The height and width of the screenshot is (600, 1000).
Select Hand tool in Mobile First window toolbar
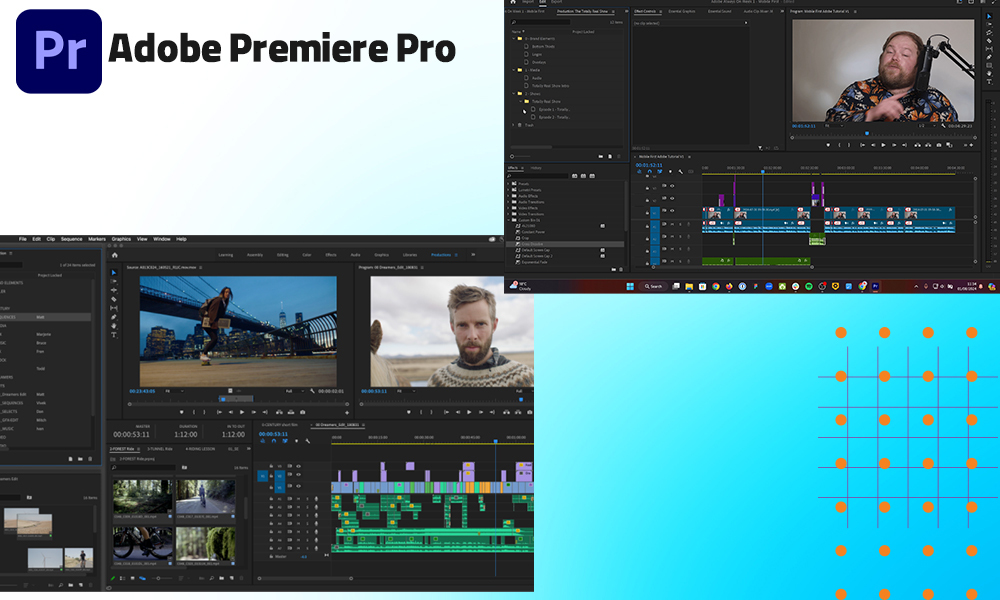989,74
